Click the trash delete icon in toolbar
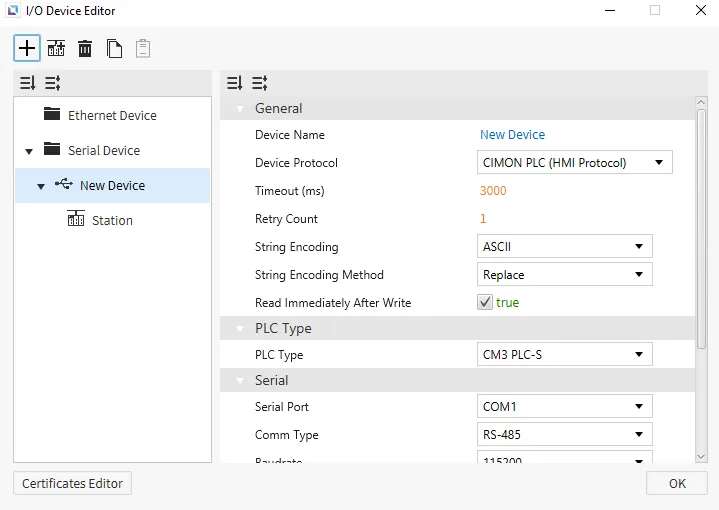The width and height of the screenshot is (719, 510). 85,48
